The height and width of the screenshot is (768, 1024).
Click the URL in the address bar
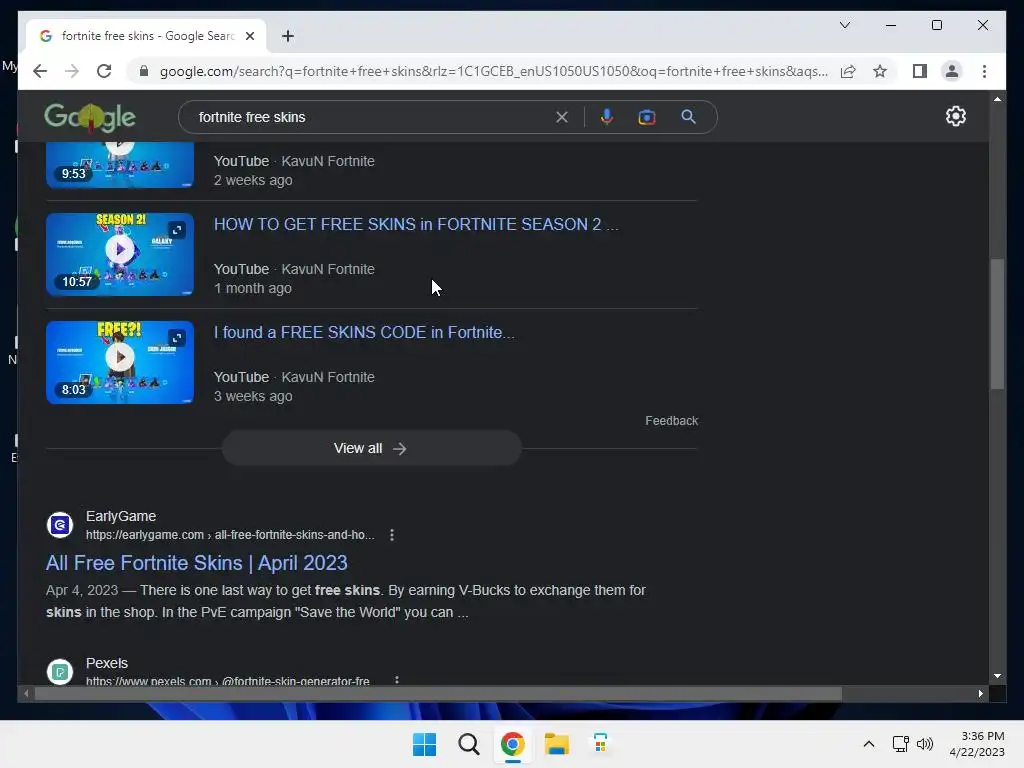coord(493,71)
